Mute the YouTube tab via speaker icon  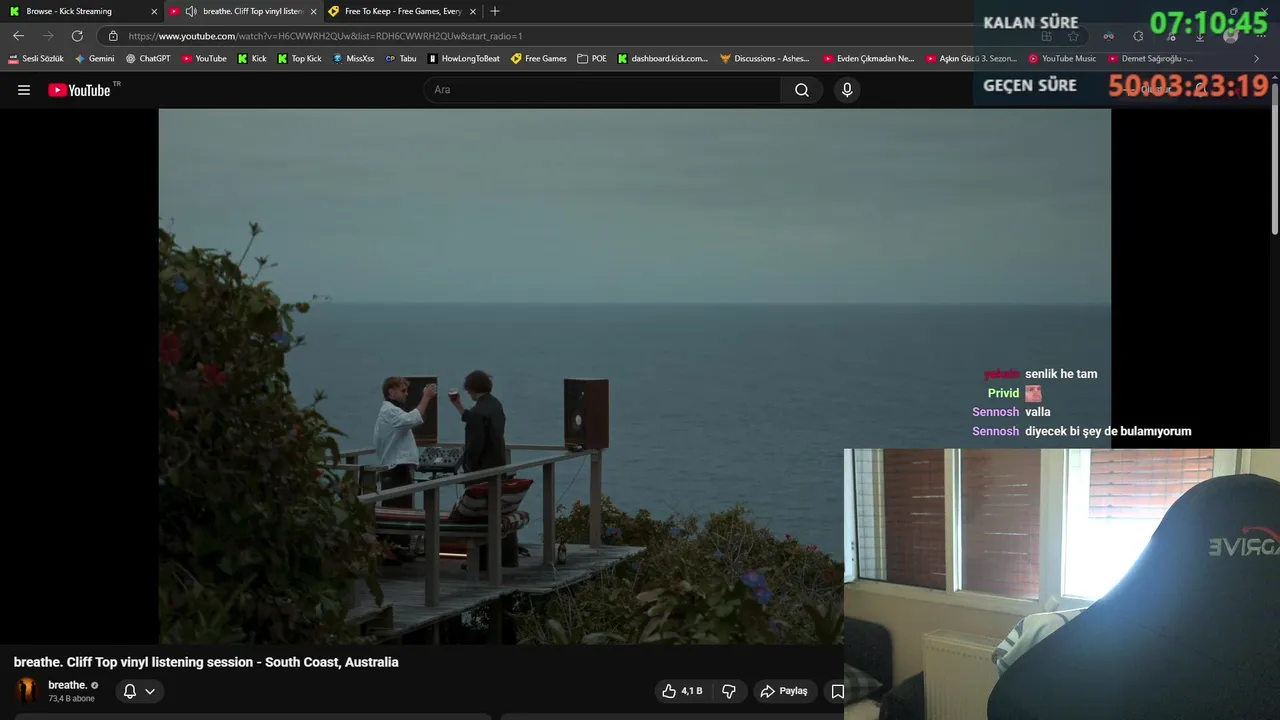pos(190,11)
